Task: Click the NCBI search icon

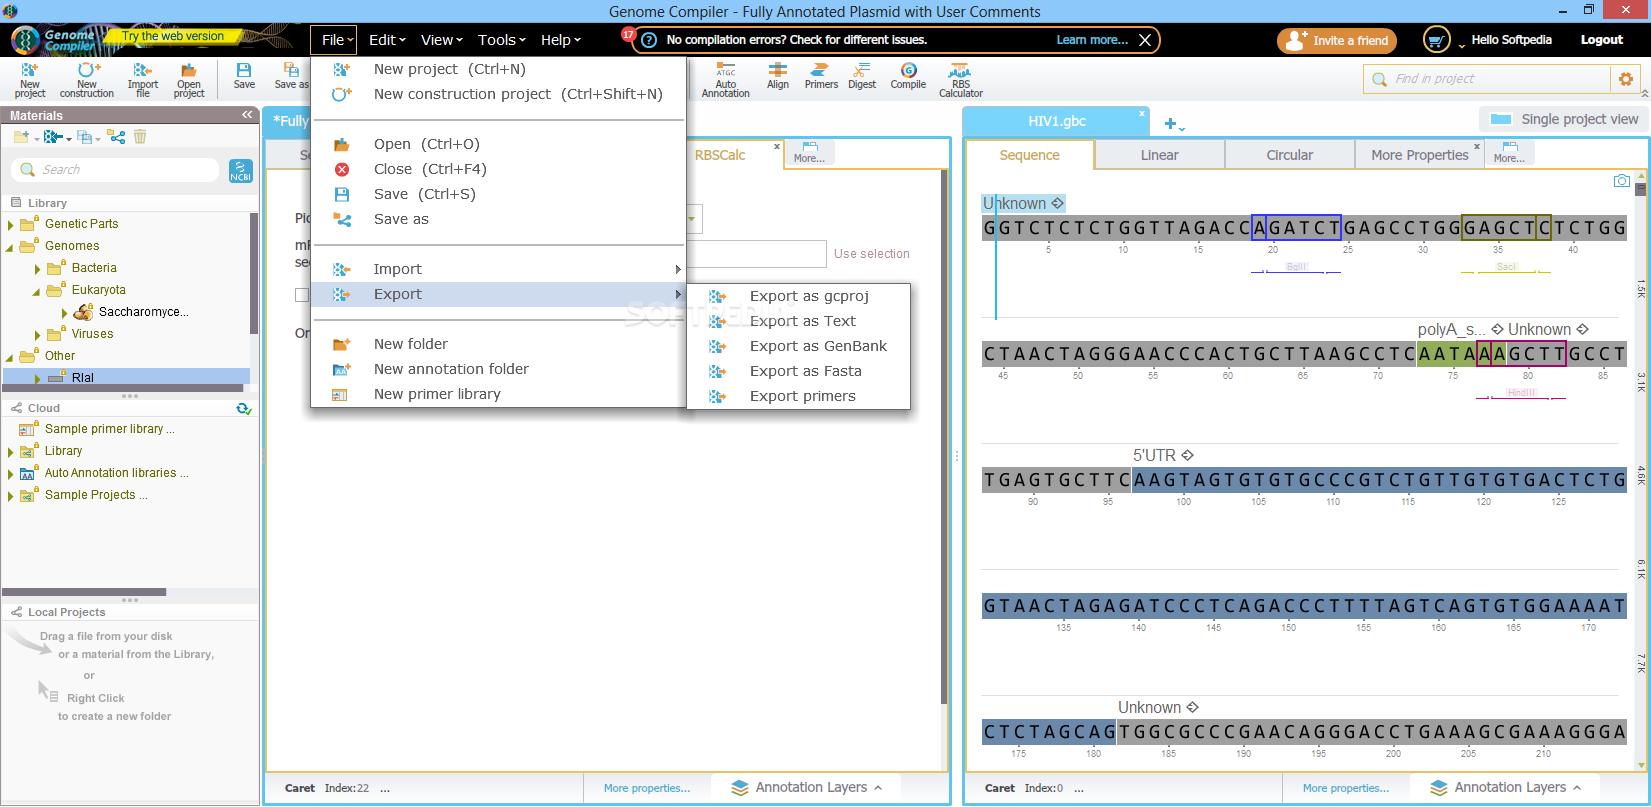Action: pyautogui.click(x=240, y=171)
